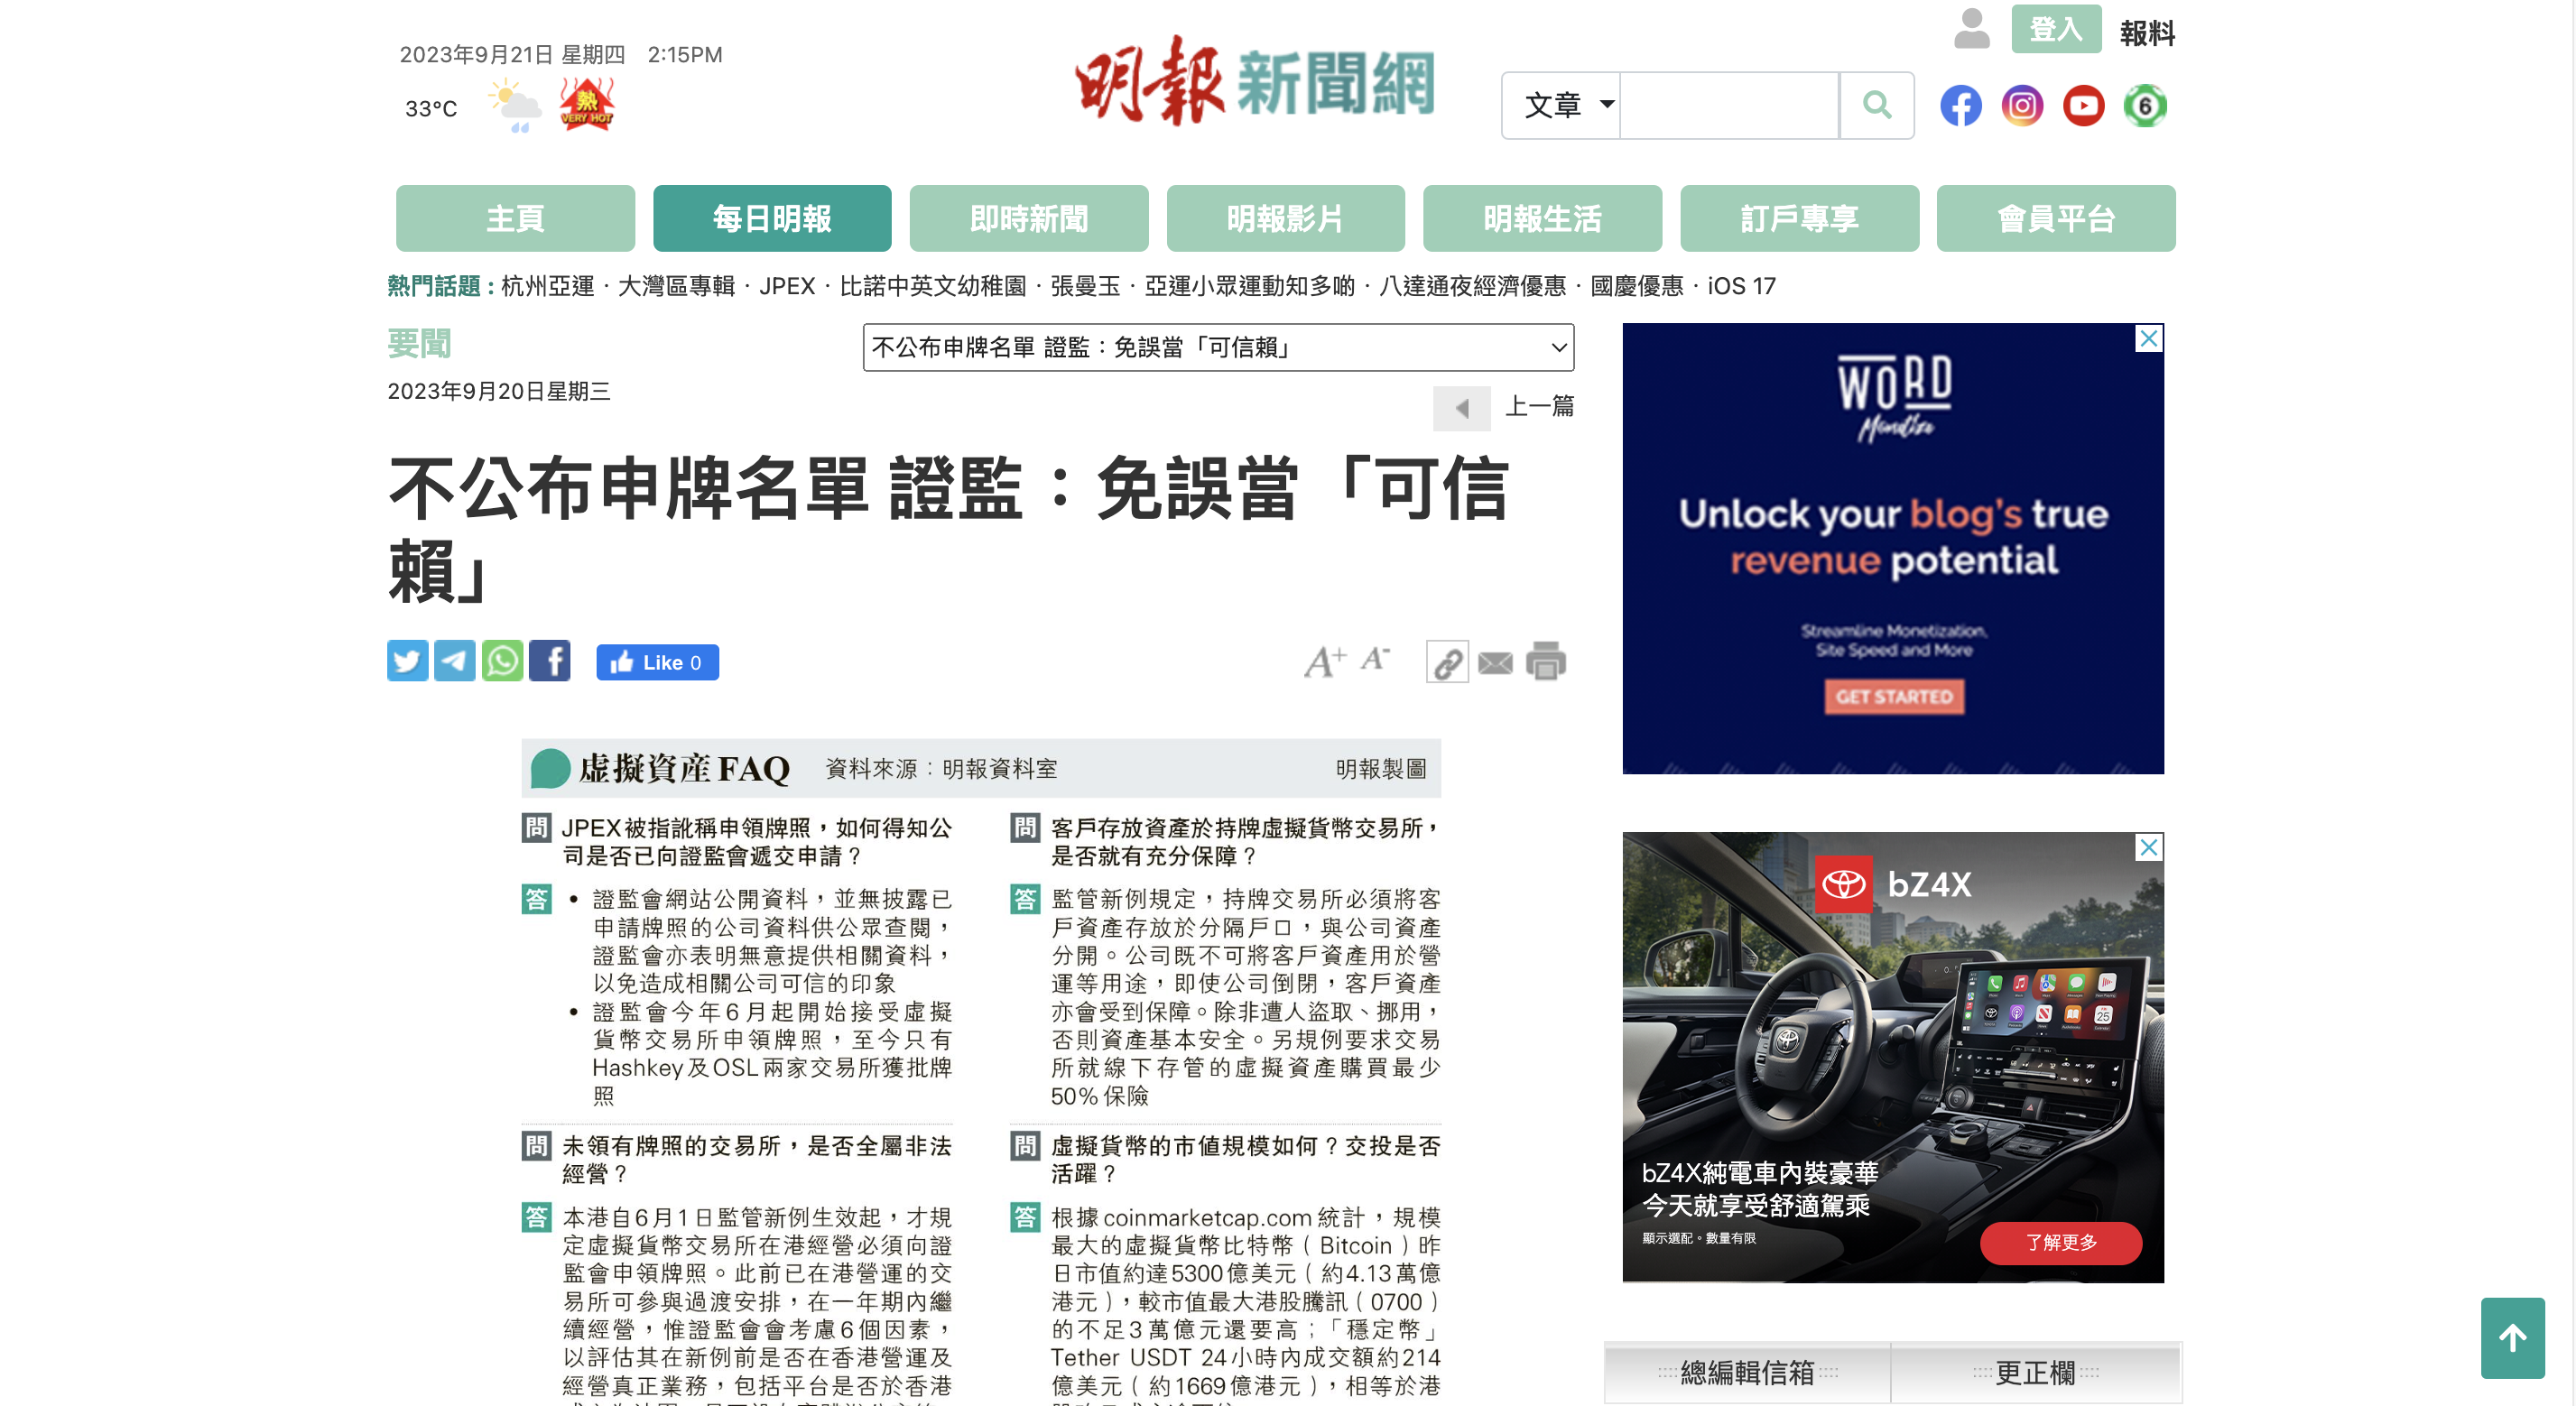Open the iOS 17 hot topic
2576x1406 pixels.
coord(1741,286)
